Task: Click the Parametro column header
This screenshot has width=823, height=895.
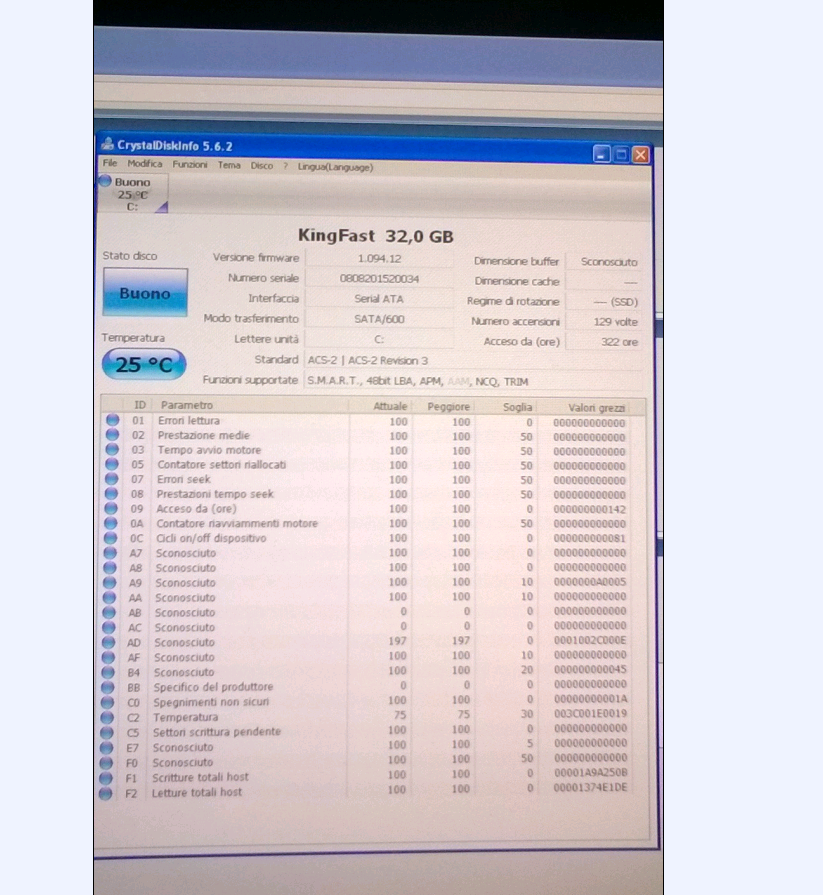Action: point(251,405)
